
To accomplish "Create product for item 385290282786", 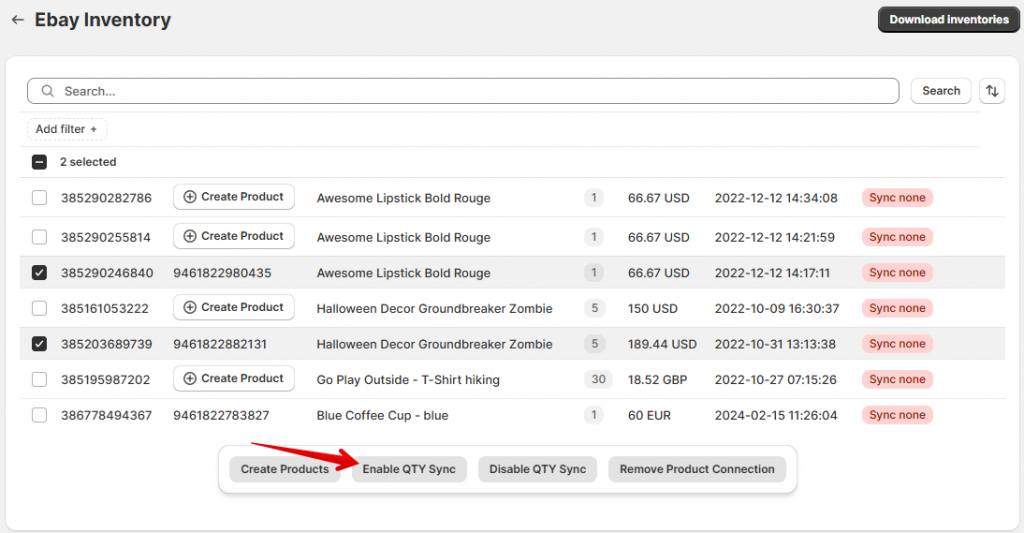I will (x=234, y=197).
